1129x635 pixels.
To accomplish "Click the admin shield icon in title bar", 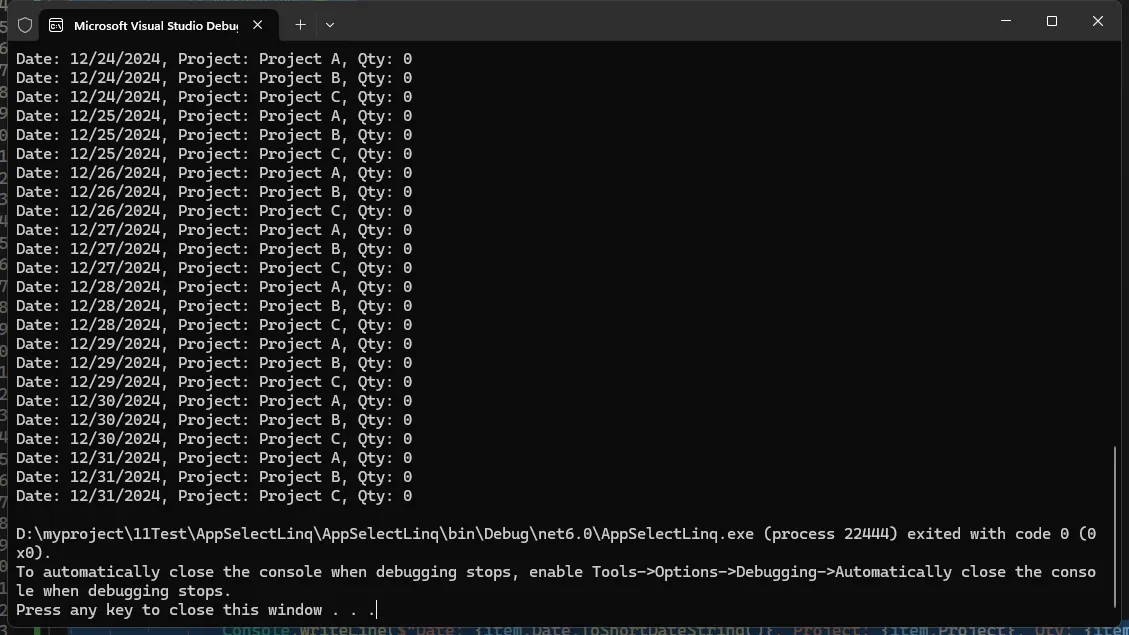I will coord(25,25).
